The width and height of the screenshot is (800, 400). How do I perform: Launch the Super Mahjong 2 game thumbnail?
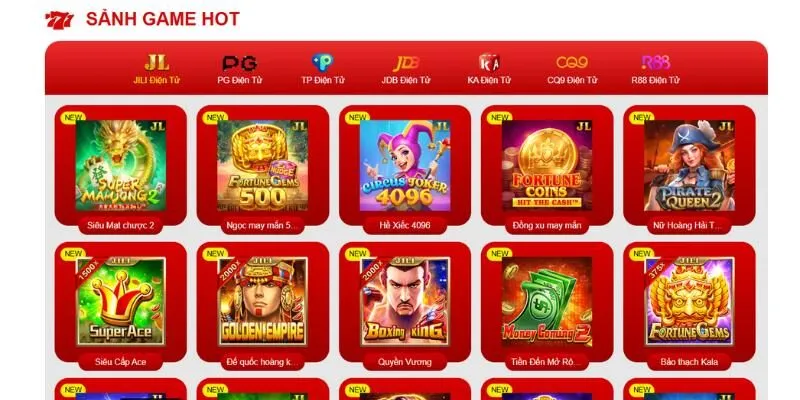pyautogui.click(x=120, y=166)
